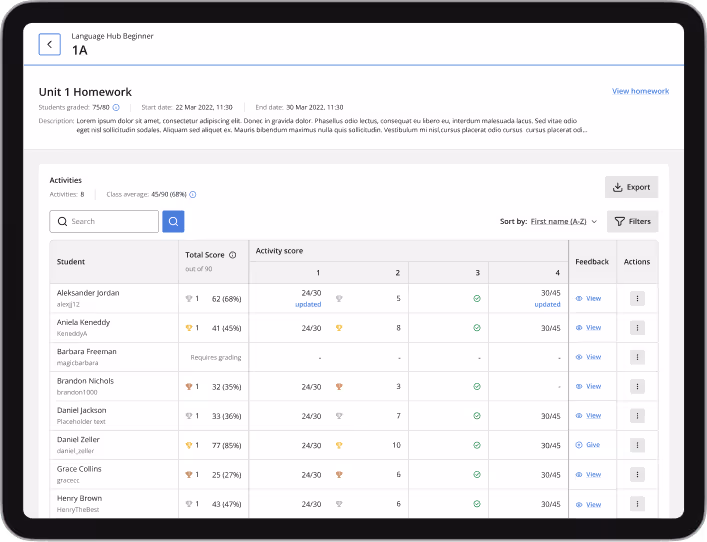This screenshot has width=707, height=542.
Task: Click Henry Brown's green check in activity 3
Action: click(477, 504)
